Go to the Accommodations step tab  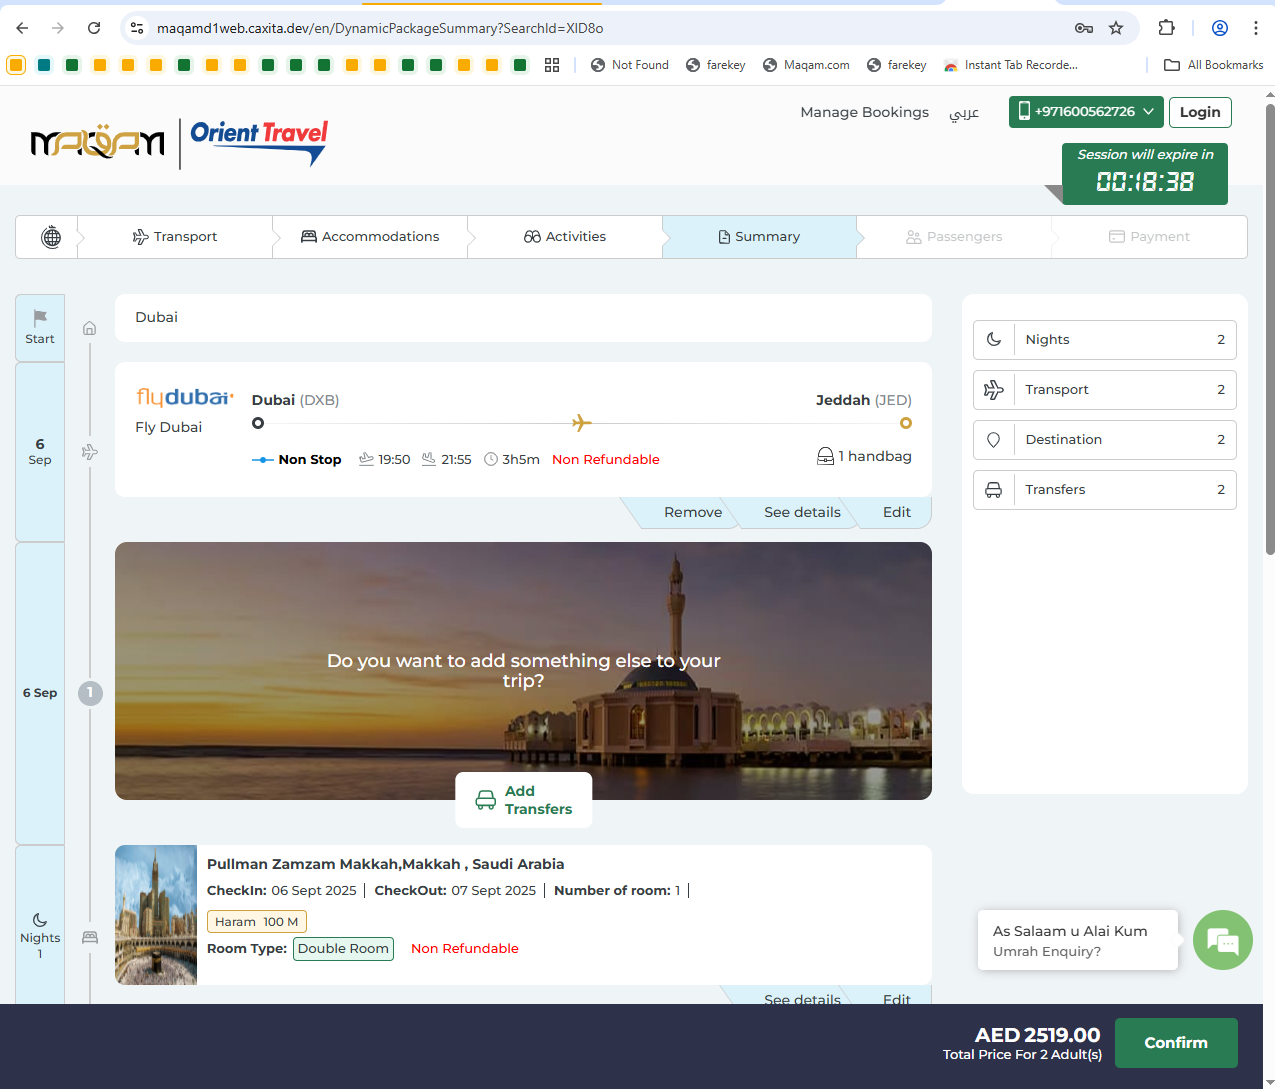click(x=370, y=237)
